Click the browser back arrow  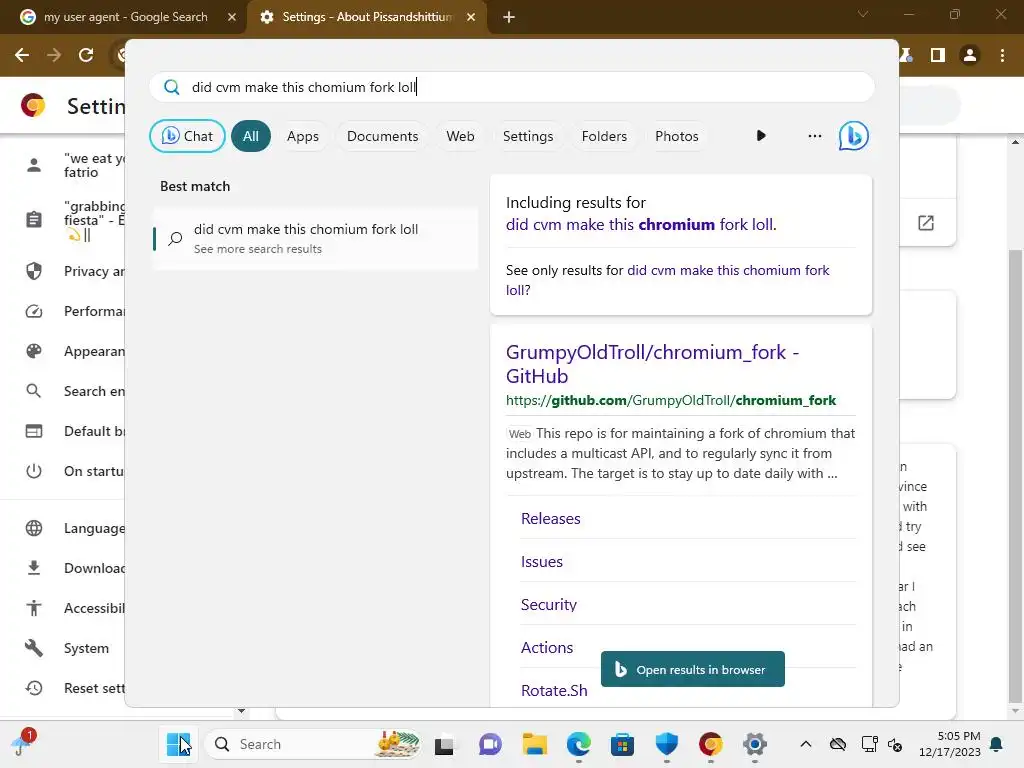[x=22, y=56]
